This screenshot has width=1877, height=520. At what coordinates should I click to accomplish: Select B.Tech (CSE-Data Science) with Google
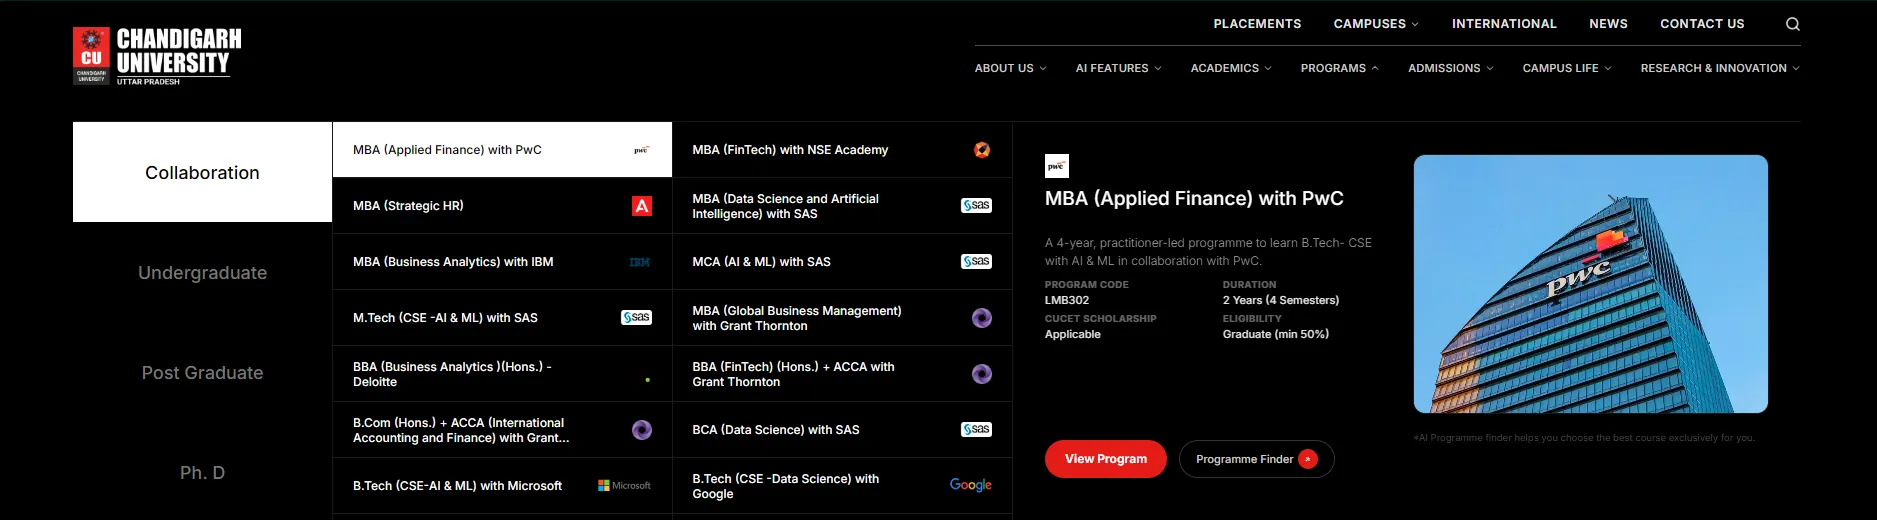point(842,486)
